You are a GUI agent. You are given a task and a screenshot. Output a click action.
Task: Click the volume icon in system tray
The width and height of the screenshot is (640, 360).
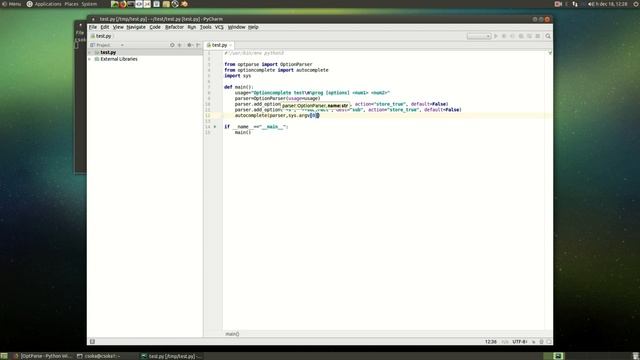click(590, 4)
